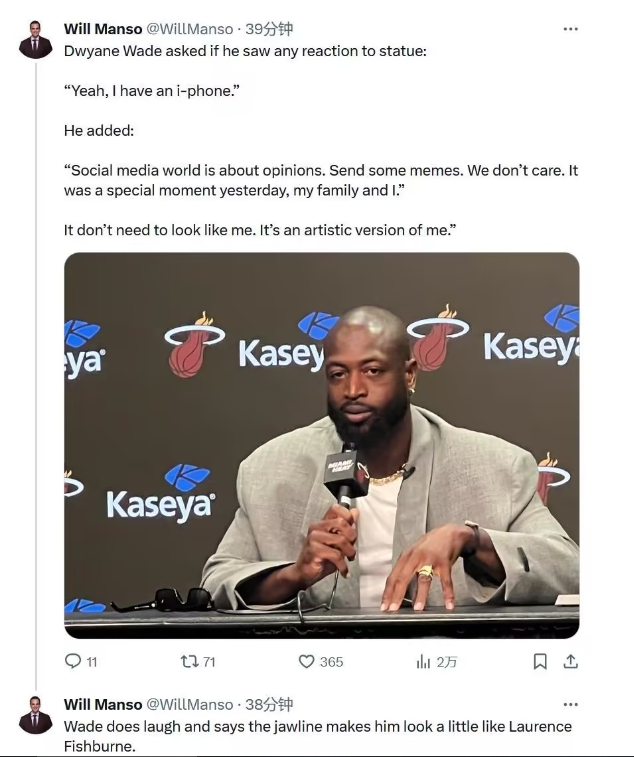The width and height of the screenshot is (634, 757).
Task: Open first tweet's three-dot more menu
Action: coord(570,29)
